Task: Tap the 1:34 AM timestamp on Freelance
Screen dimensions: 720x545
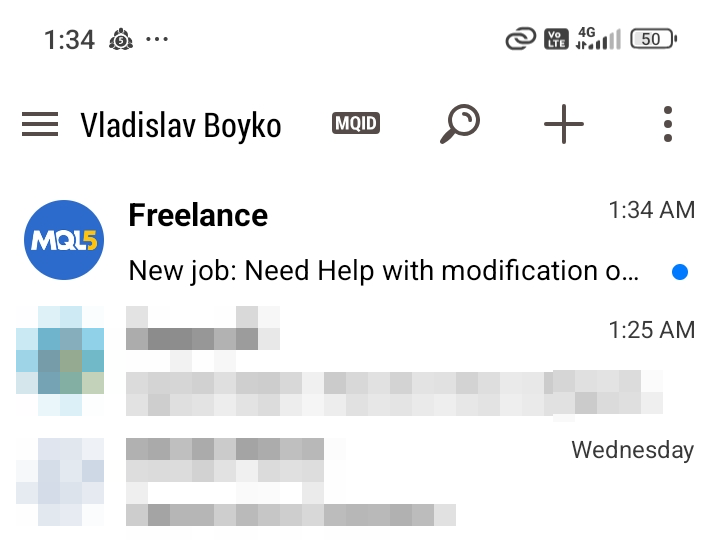Action: tap(651, 210)
